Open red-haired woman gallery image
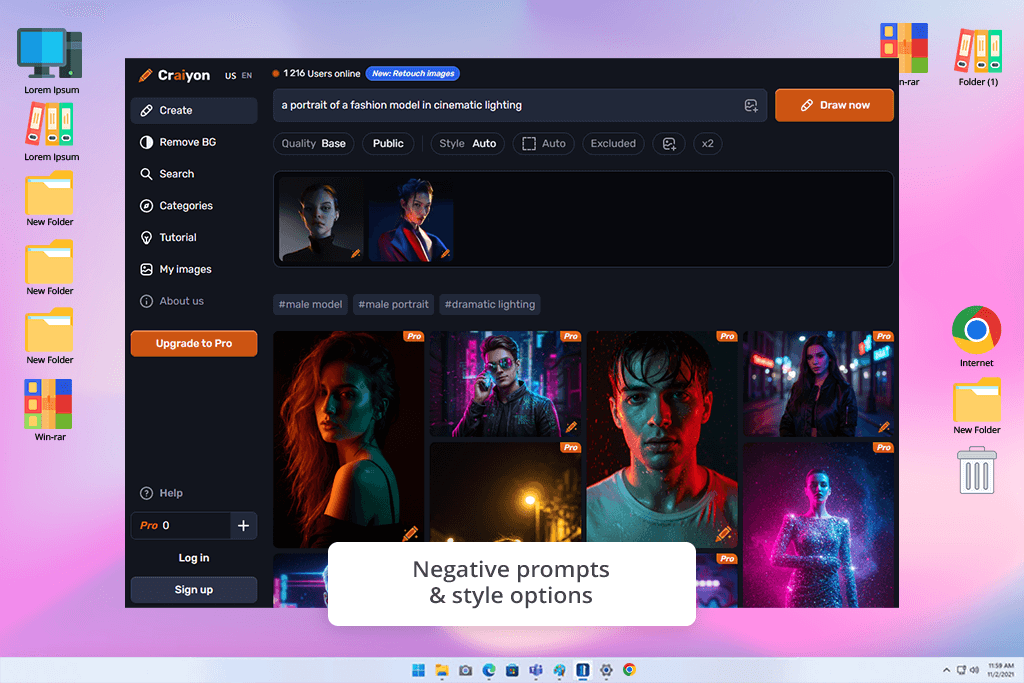The height and width of the screenshot is (683, 1024). [x=348, y=439]
